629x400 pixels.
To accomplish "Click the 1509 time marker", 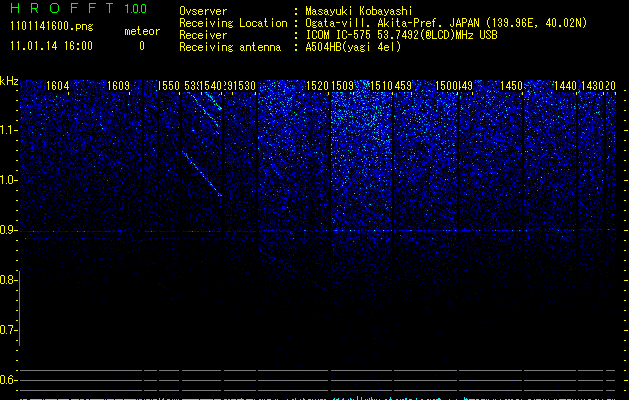I will pos(343,86).
